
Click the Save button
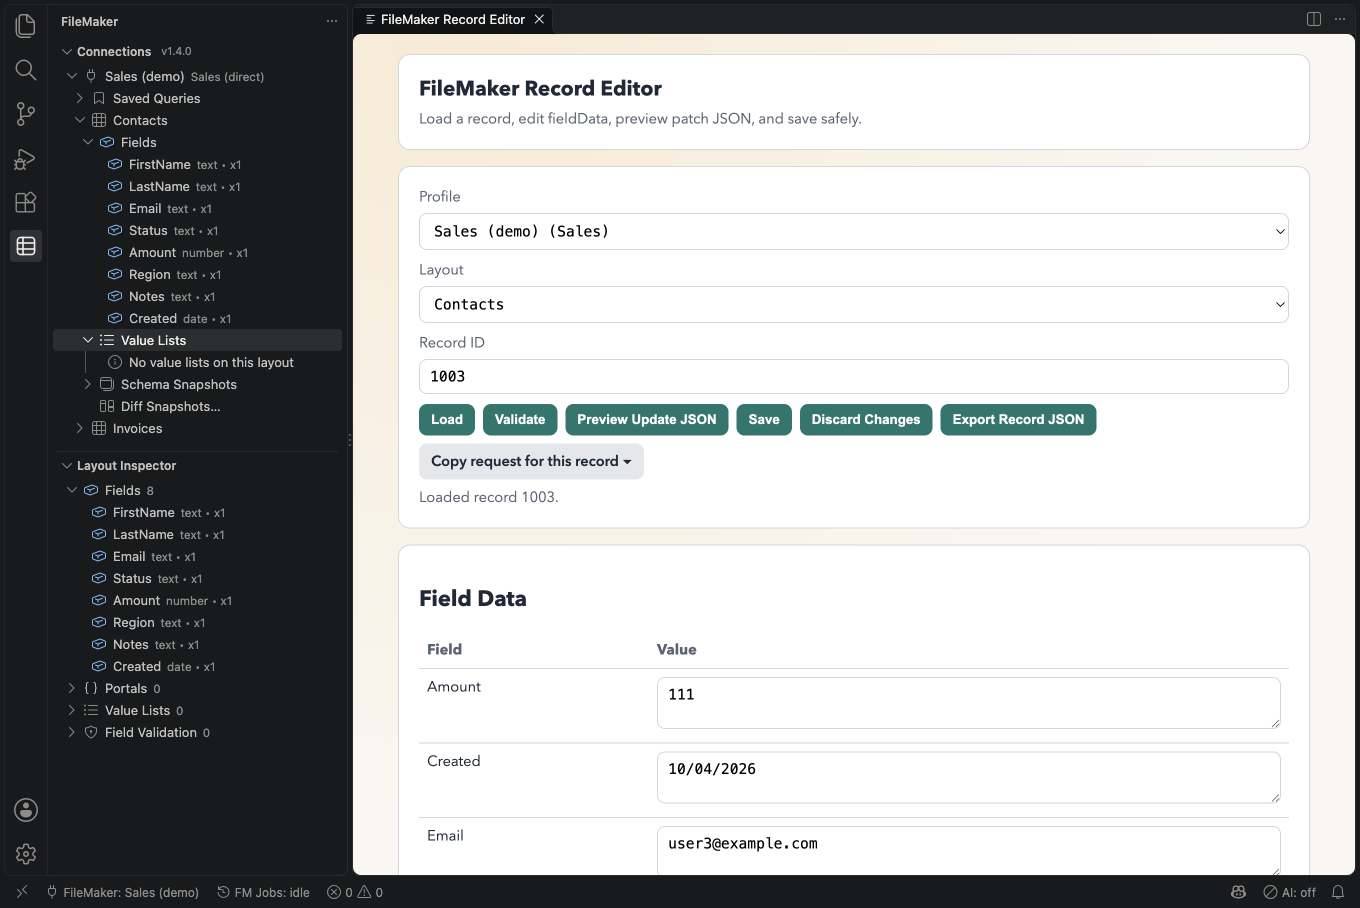pyautogui.click(x=764, y=420)
